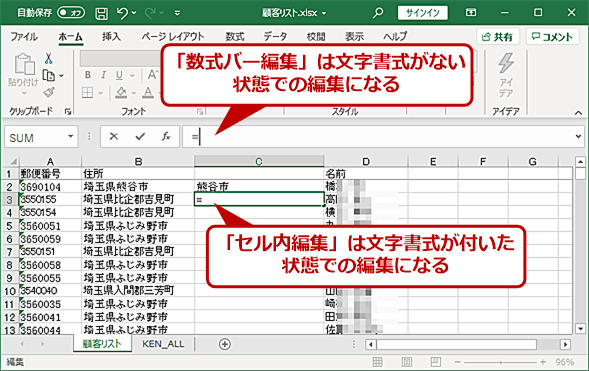This screenshot has height=371, width=589.
Task: Open the データ ribbon tab
Action: point(275,36)
